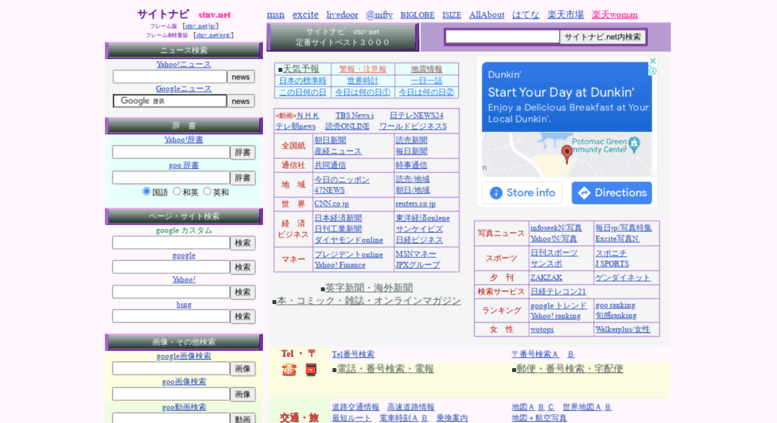Select the 英和 radio button

(207, 191)
